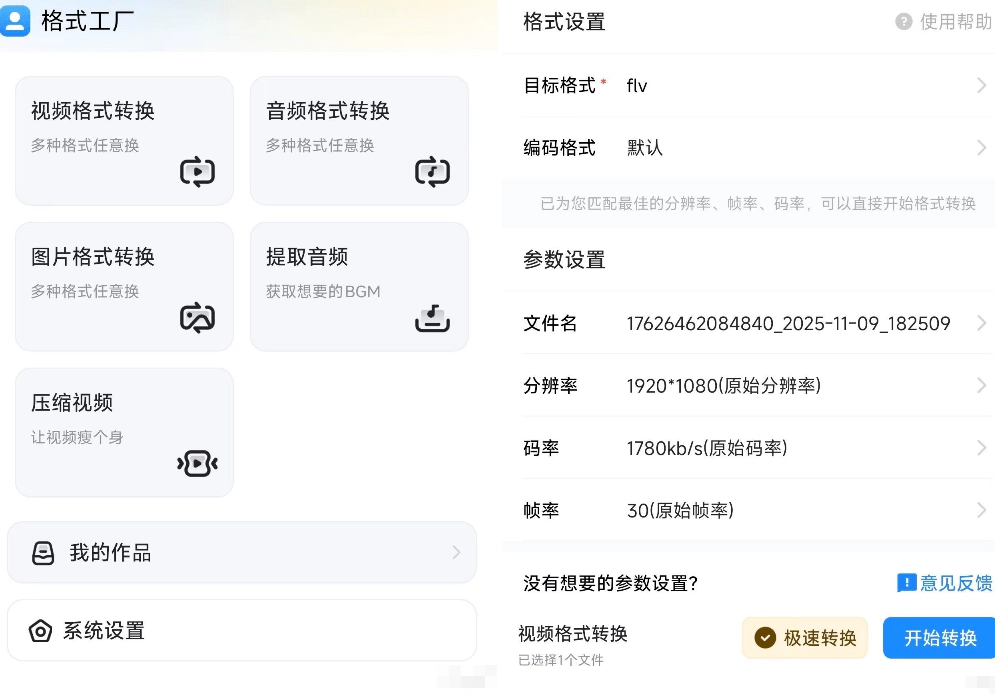The height and width of the screenshot is (695, 995).
Task: Expand the bitrate 1780kb/s chevron
Action: [x=981, y=448]
